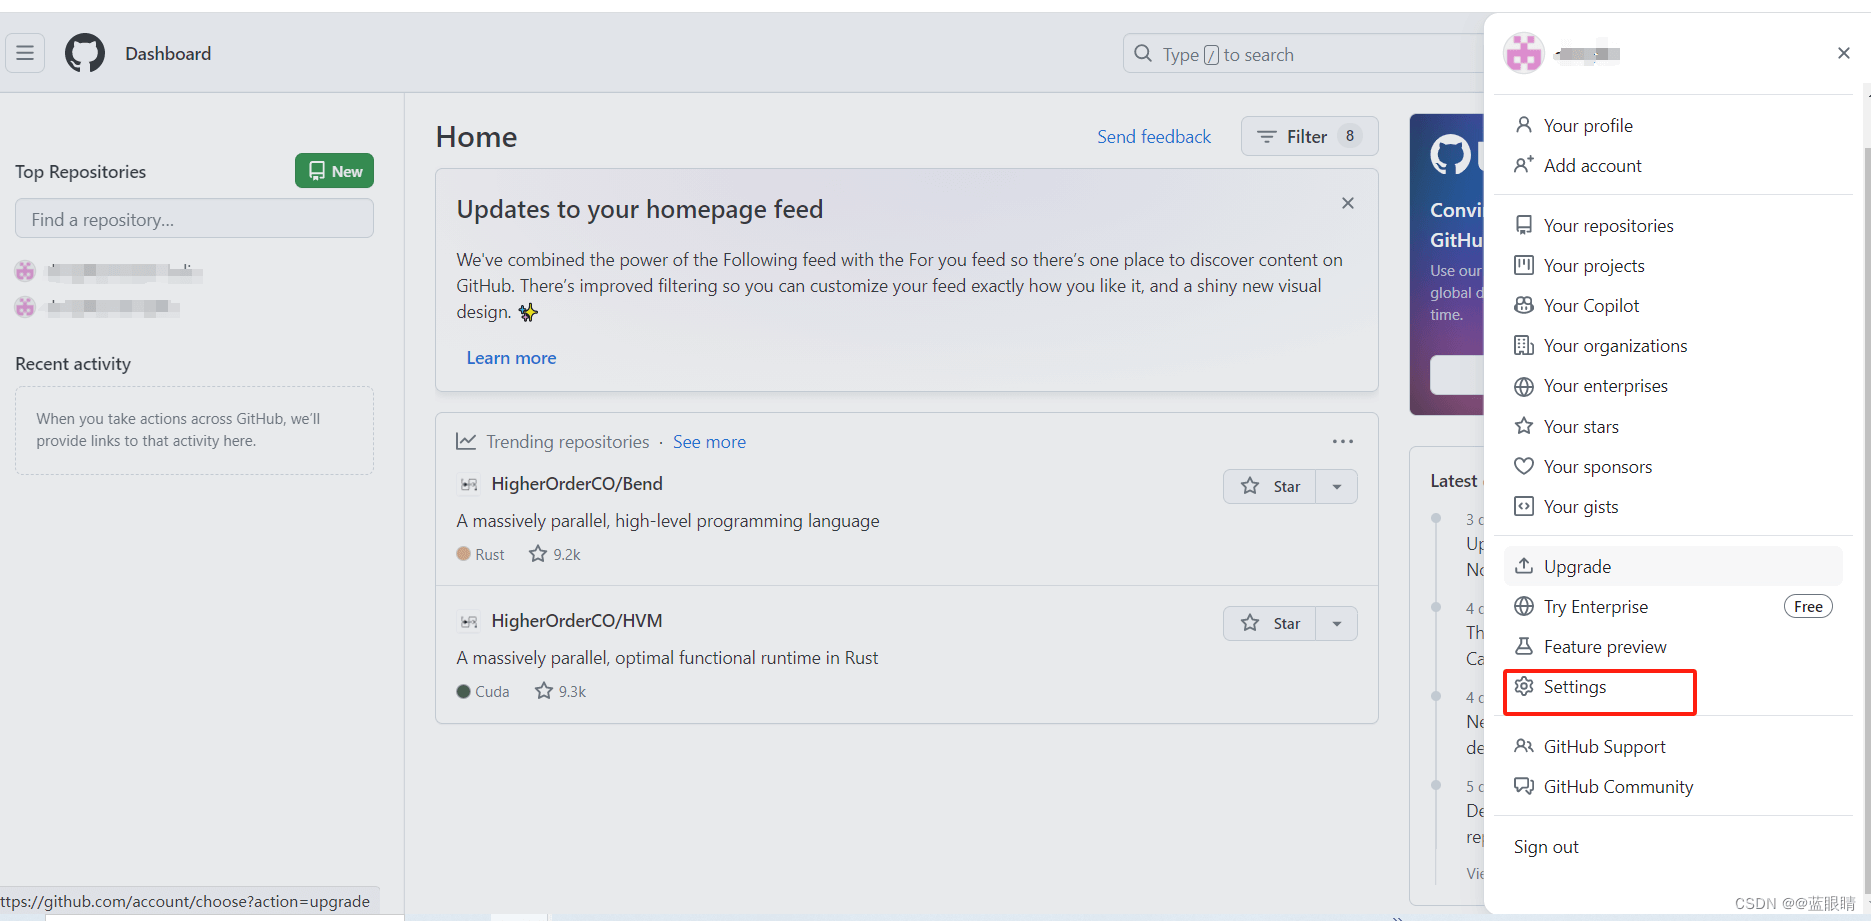This screenshot has width=1871, height=921.
Task: Click the Your stars star icon
Action: coord(1524,426)
